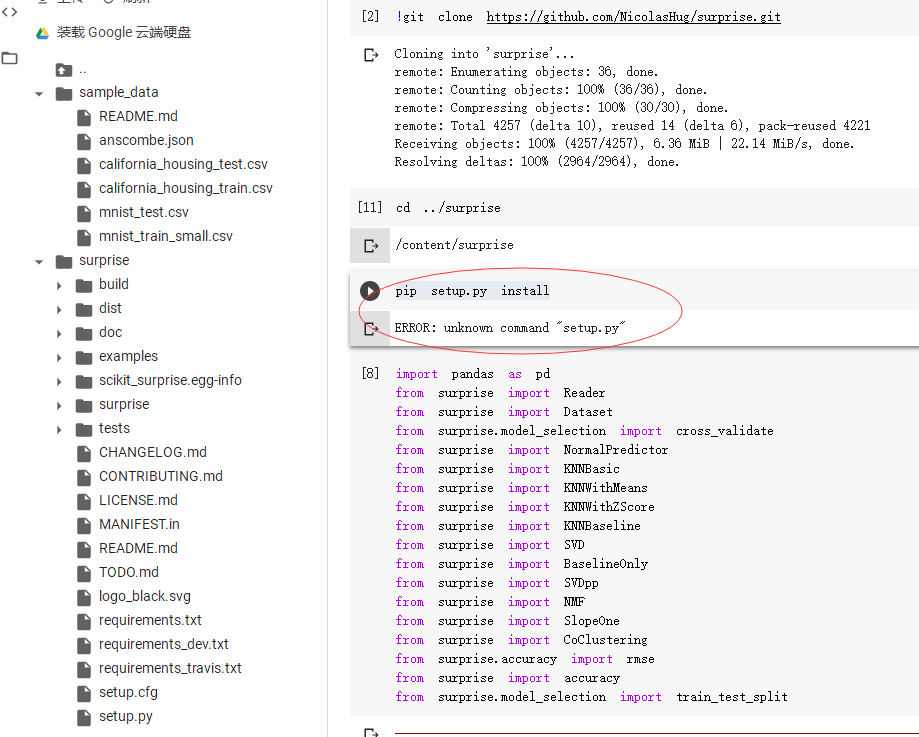Collapse the top-level surprise folder
Screen dimensions: 919x737
pos(39,262)
